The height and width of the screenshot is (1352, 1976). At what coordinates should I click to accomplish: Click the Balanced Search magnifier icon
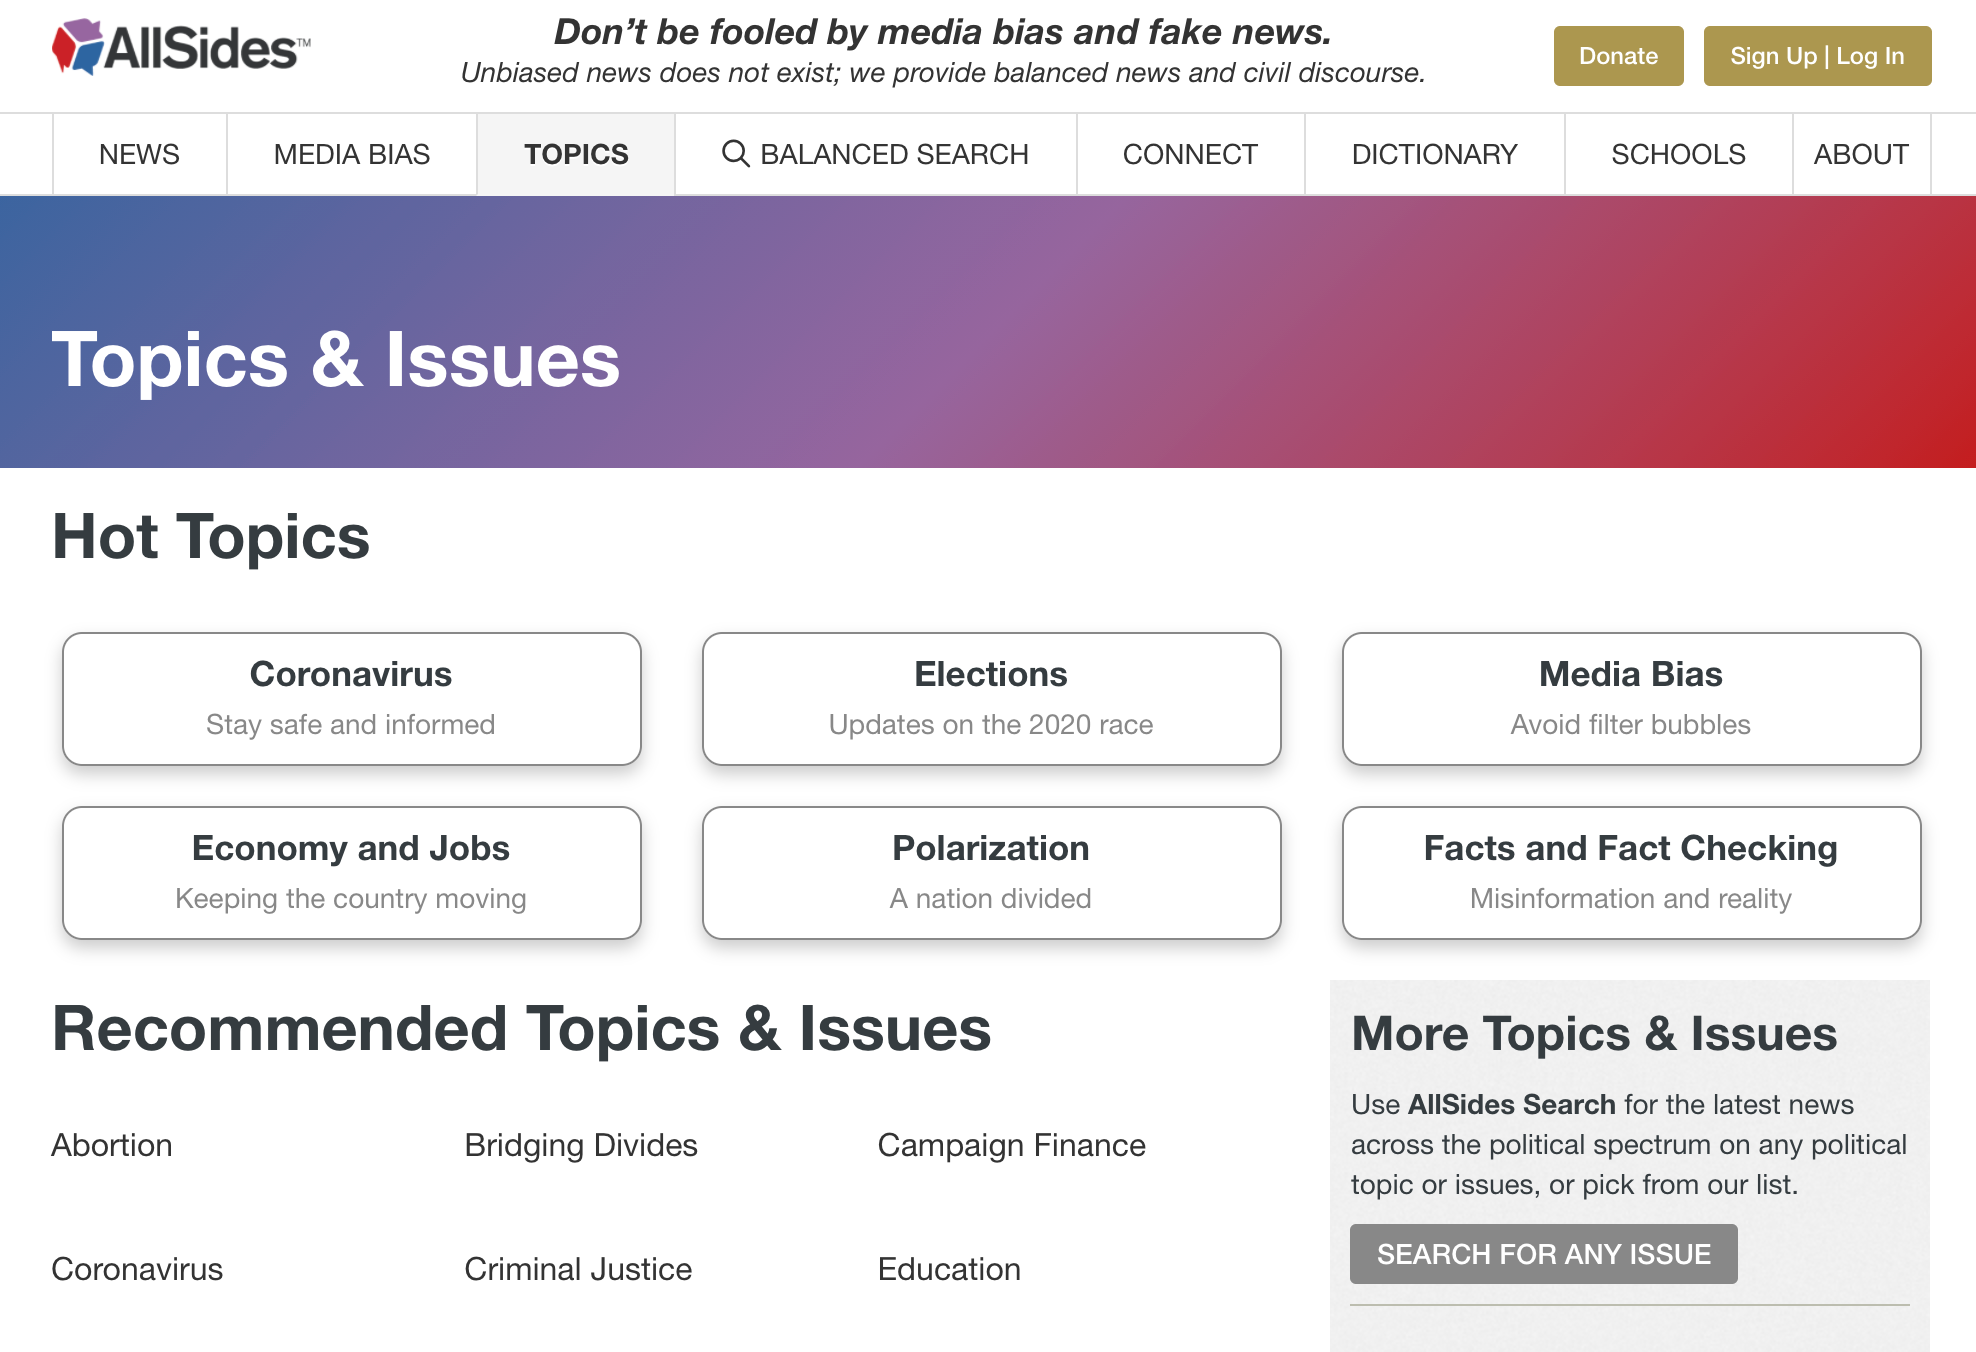point(735,154)
